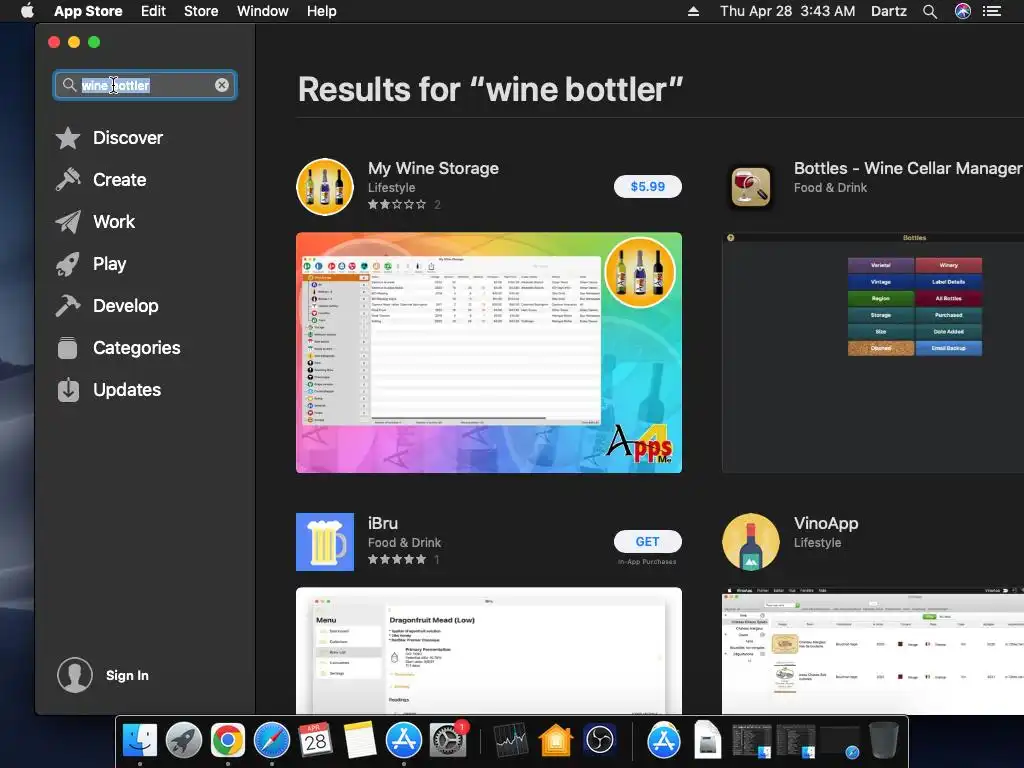This screenshot has width=1024, height=768.
Task: Click My Wine Storage two-star rating
Action: 397,204
